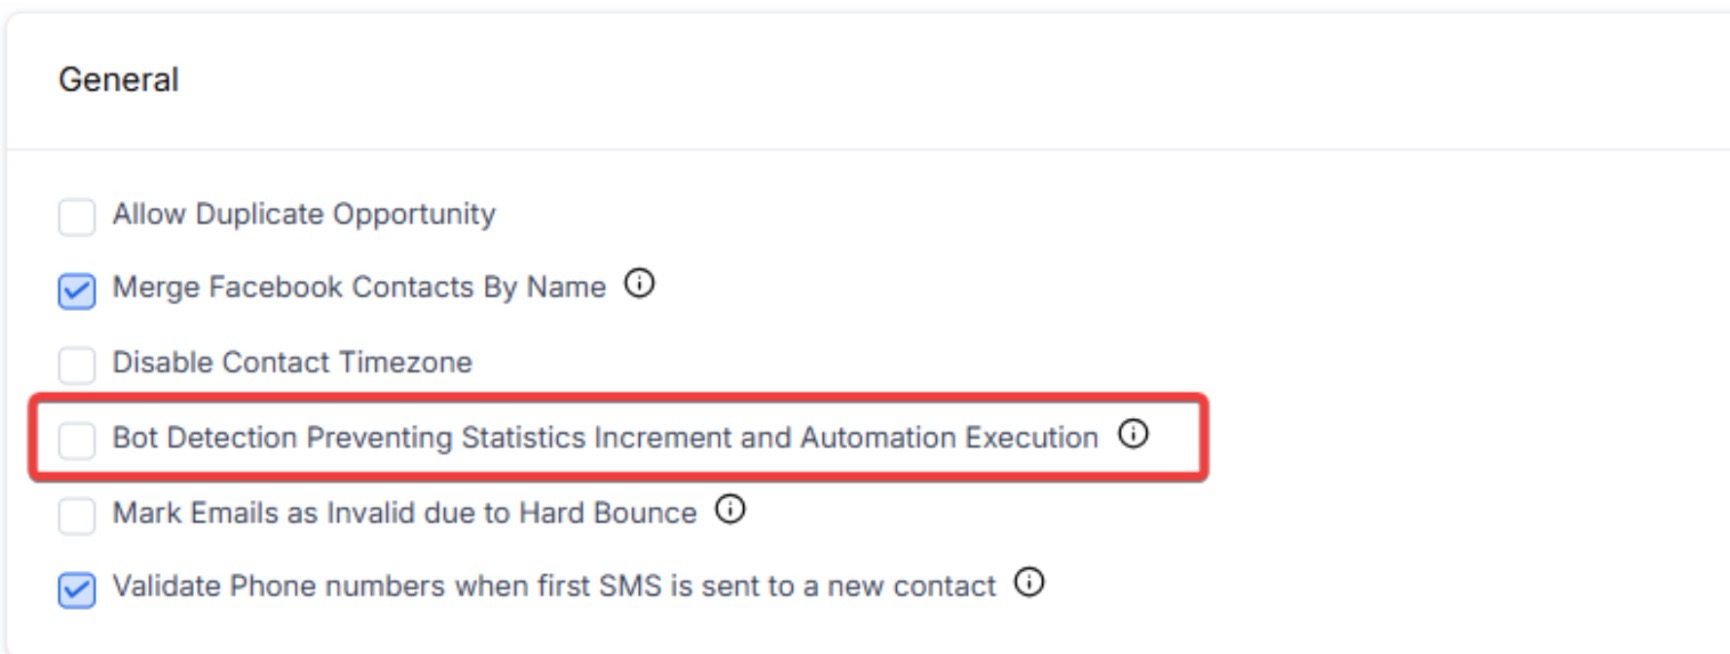Open info tooltip for Merge Facebook Contacts
Image resolution: width=1730 pixels, height=654 pixels.
[639, 284]
